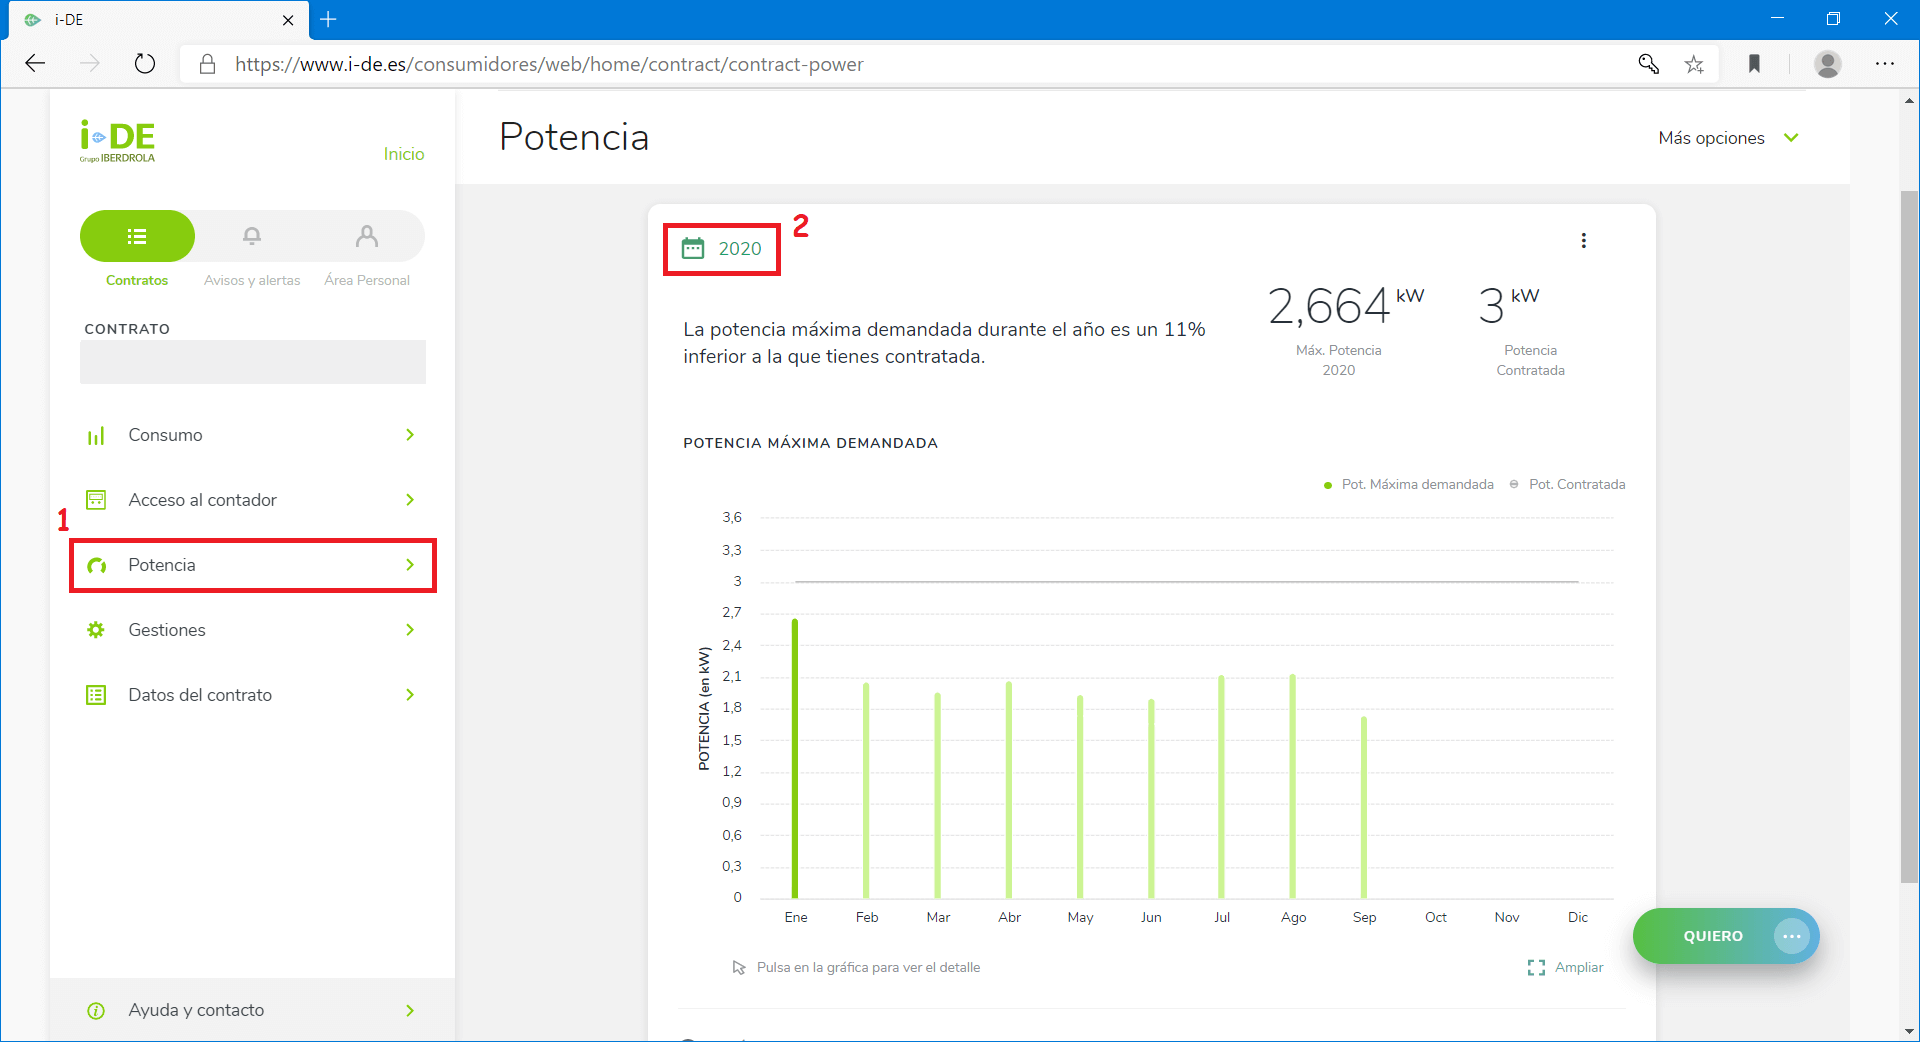Expand the Consumo menu chevron
1920x1042 pixels.
pyautogui.click(x=410, y=435)
